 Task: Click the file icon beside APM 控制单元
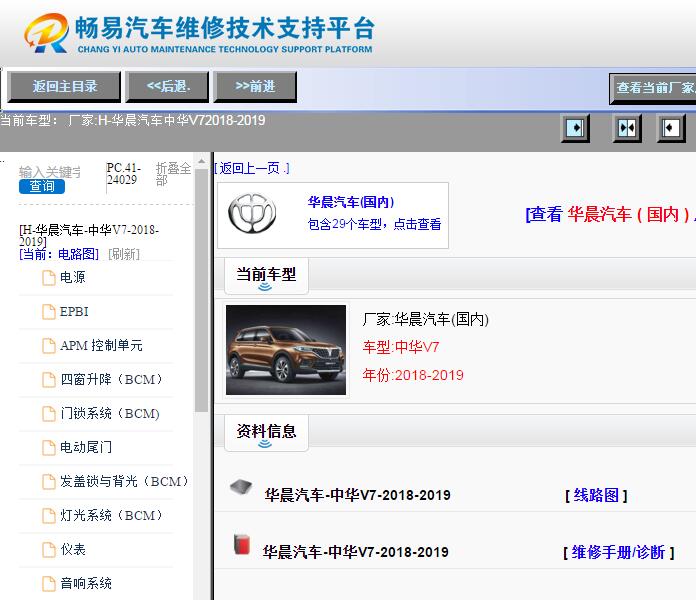tap(48, 346)
